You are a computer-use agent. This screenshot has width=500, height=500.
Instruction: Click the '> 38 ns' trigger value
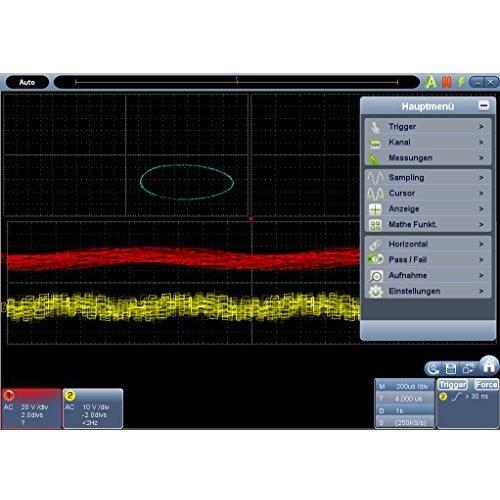[477, 397]
